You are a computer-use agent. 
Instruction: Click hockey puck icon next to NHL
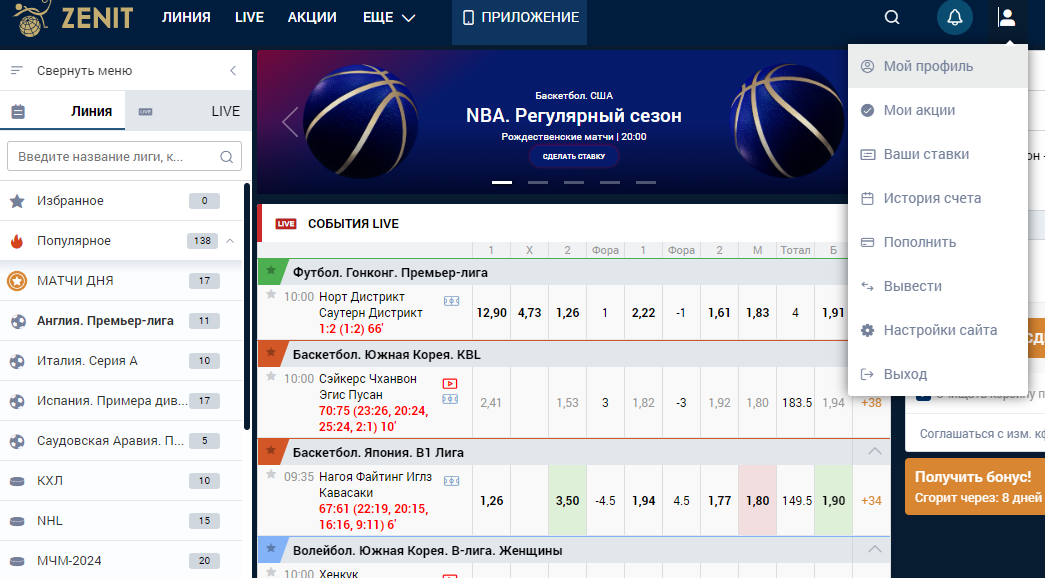click(17, 521)
